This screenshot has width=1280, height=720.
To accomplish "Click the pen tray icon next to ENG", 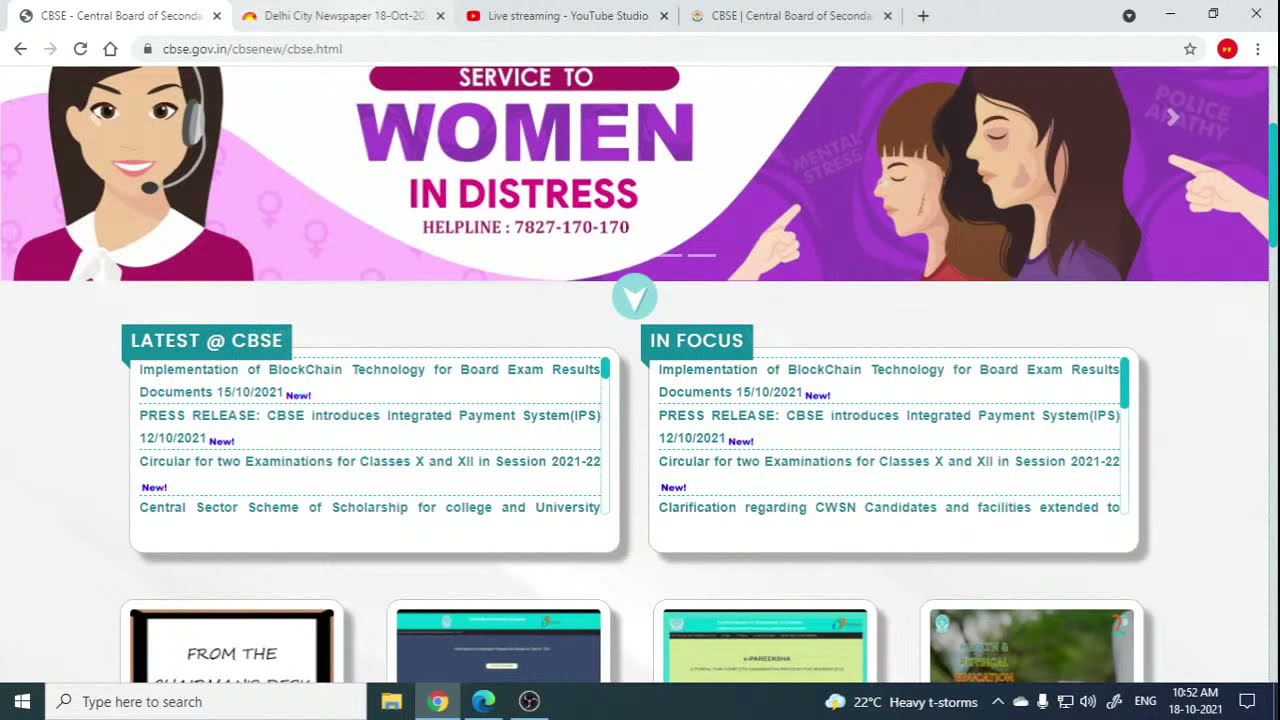I will 1114,702.
